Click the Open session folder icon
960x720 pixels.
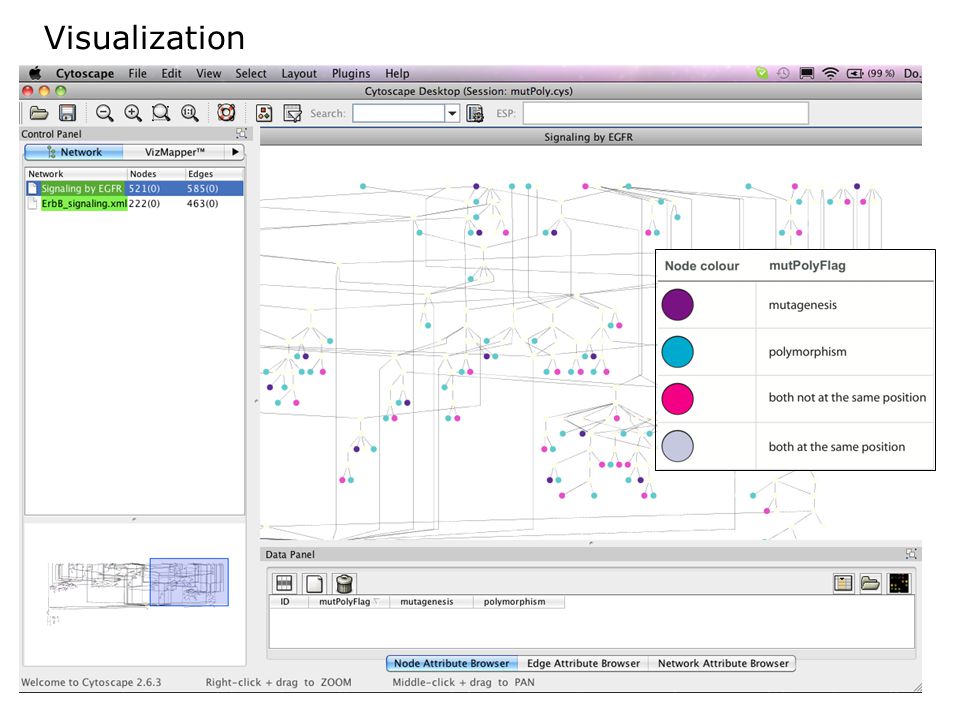tap(39, 113)
